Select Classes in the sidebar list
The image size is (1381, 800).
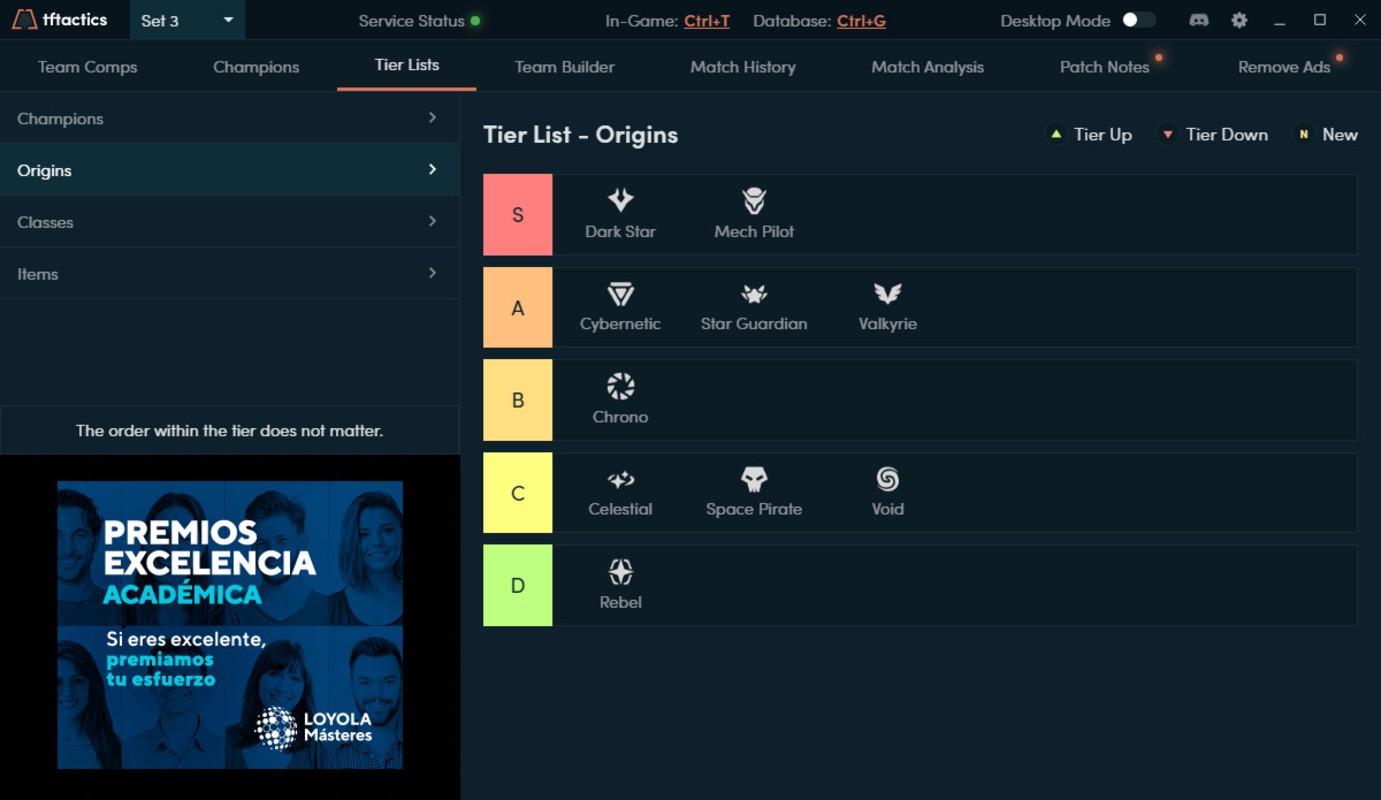pos(229,222)
